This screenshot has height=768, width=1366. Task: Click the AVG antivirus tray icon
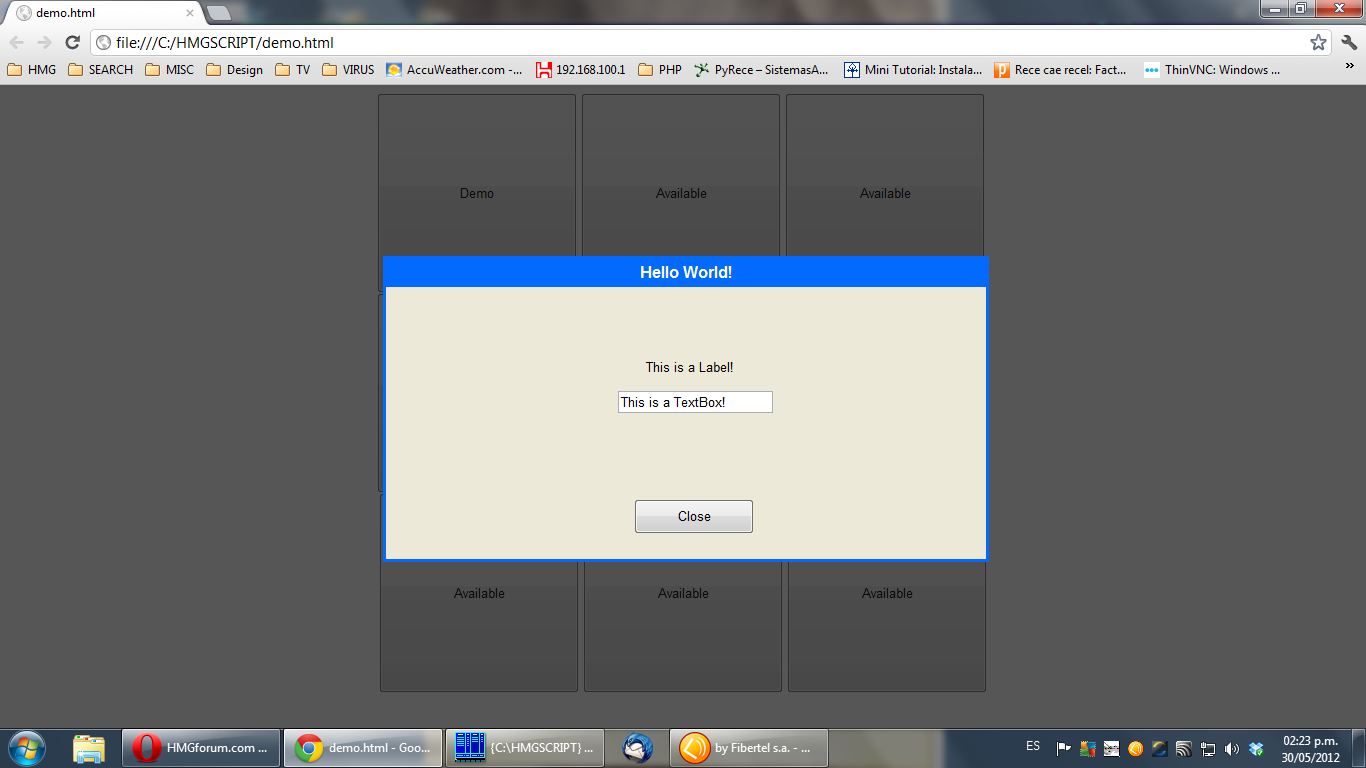click(1088, 748)
